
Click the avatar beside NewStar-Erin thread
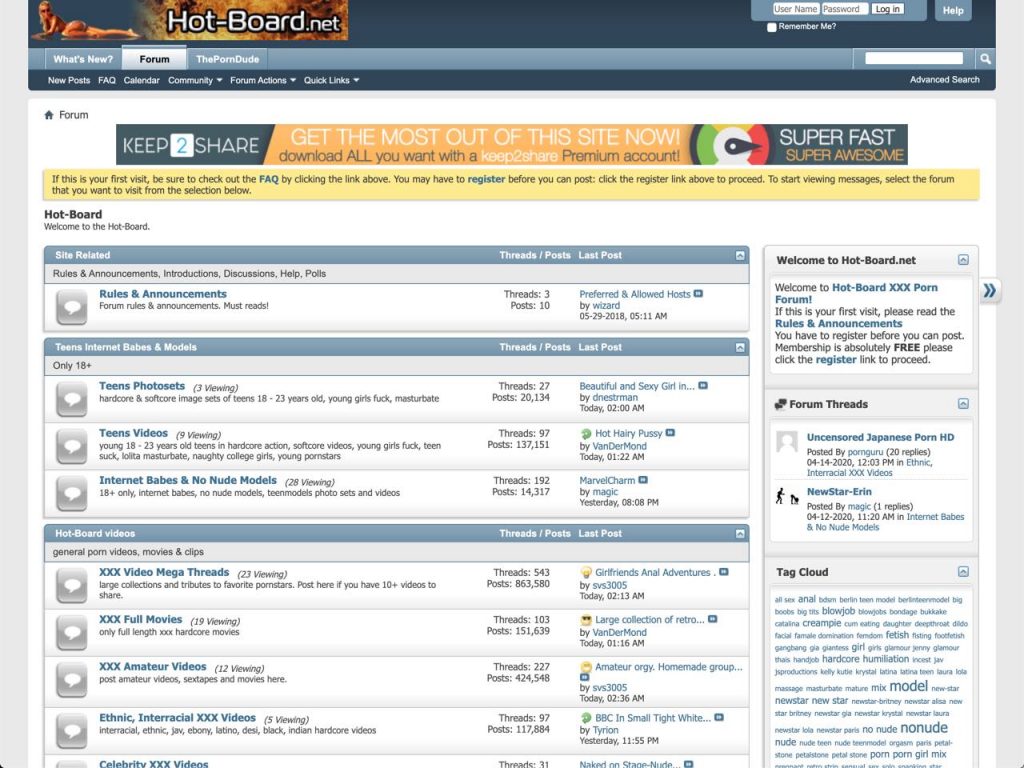coord(787,496)
